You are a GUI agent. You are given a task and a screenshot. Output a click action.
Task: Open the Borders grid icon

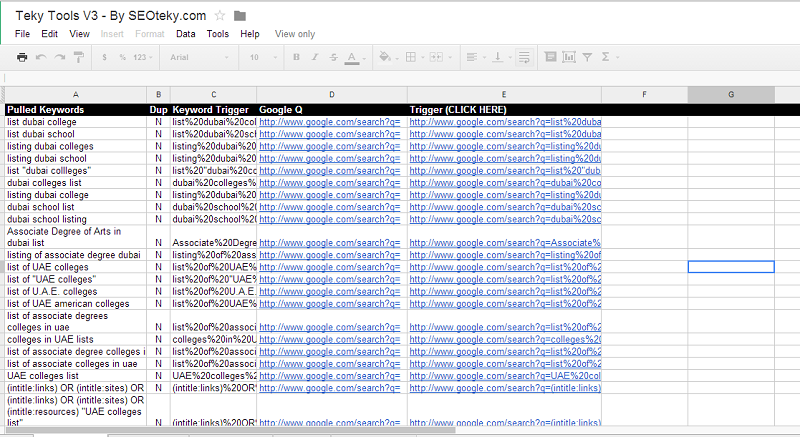pos(411,57)
